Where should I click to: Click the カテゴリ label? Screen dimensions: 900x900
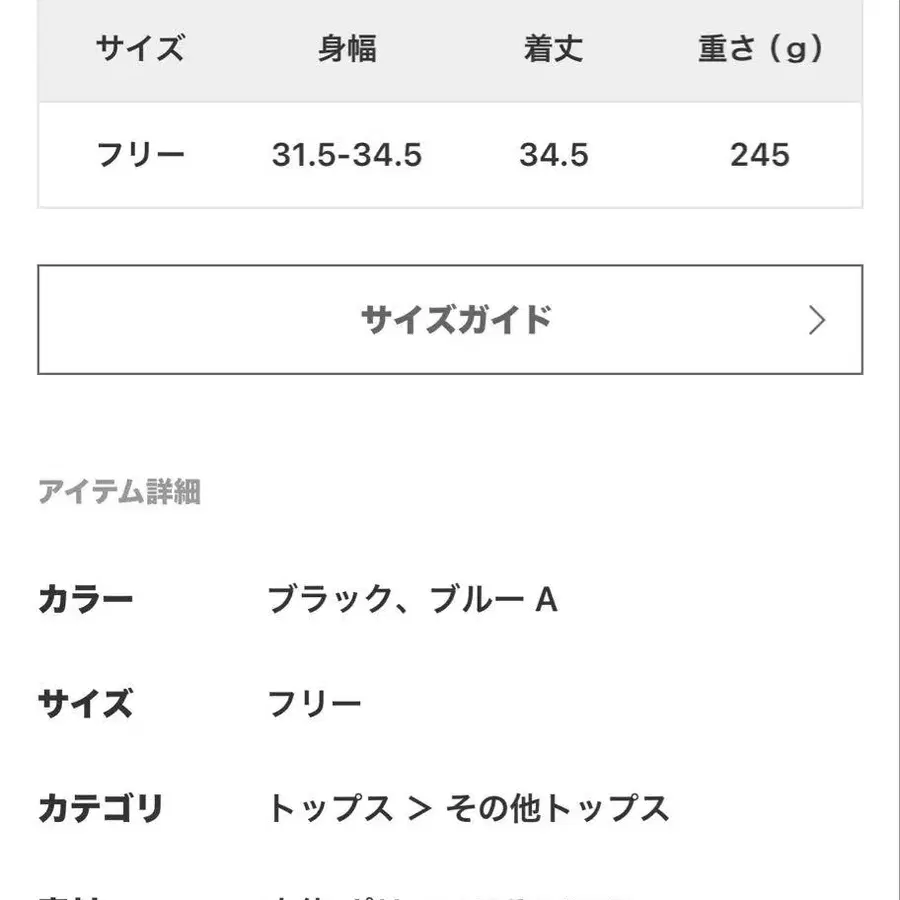[x=100, y=808]
